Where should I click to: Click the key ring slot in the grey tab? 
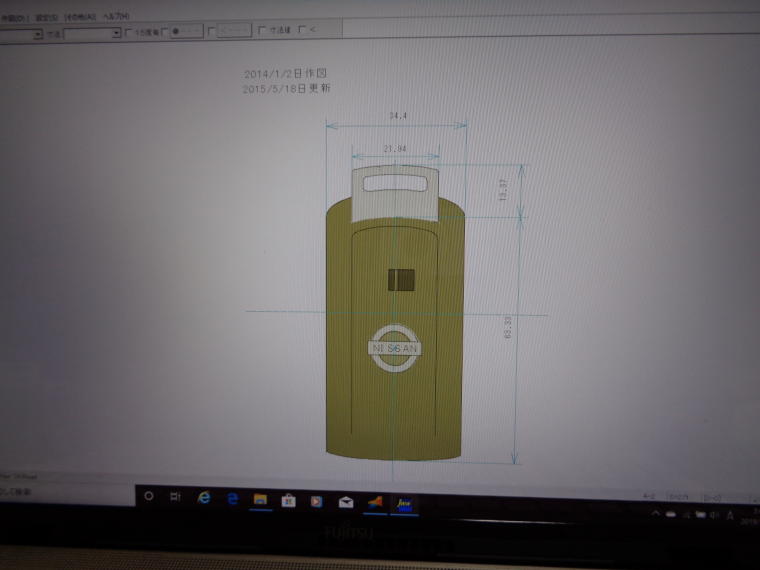pyautogui.click(x=395, y=184)
